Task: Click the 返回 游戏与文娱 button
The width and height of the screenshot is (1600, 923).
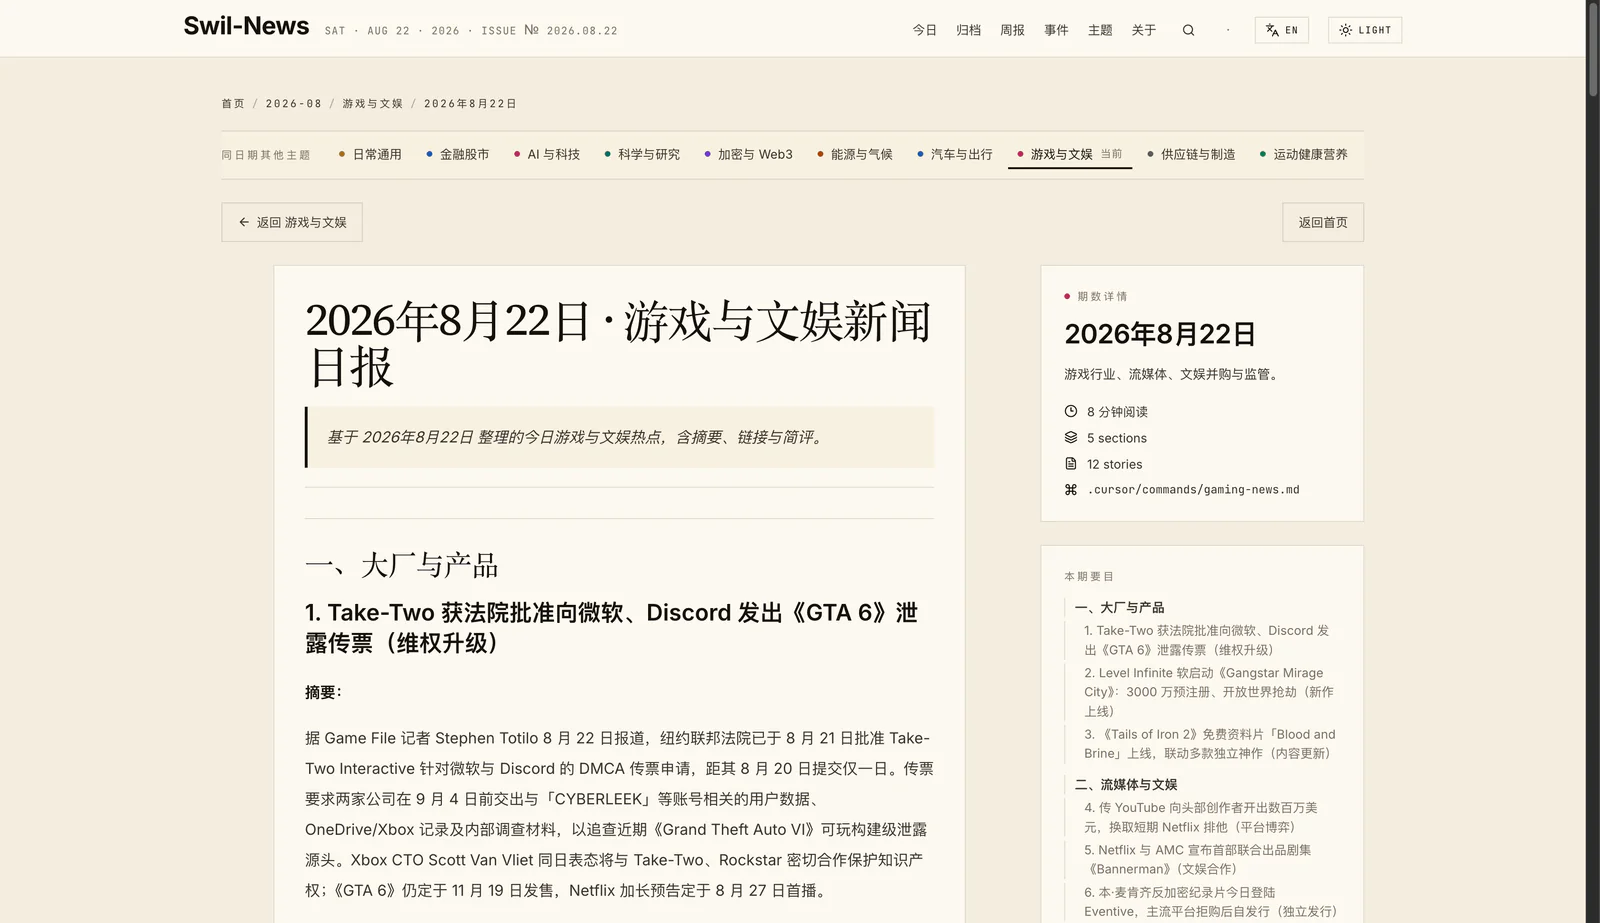Action: (292, 222)
